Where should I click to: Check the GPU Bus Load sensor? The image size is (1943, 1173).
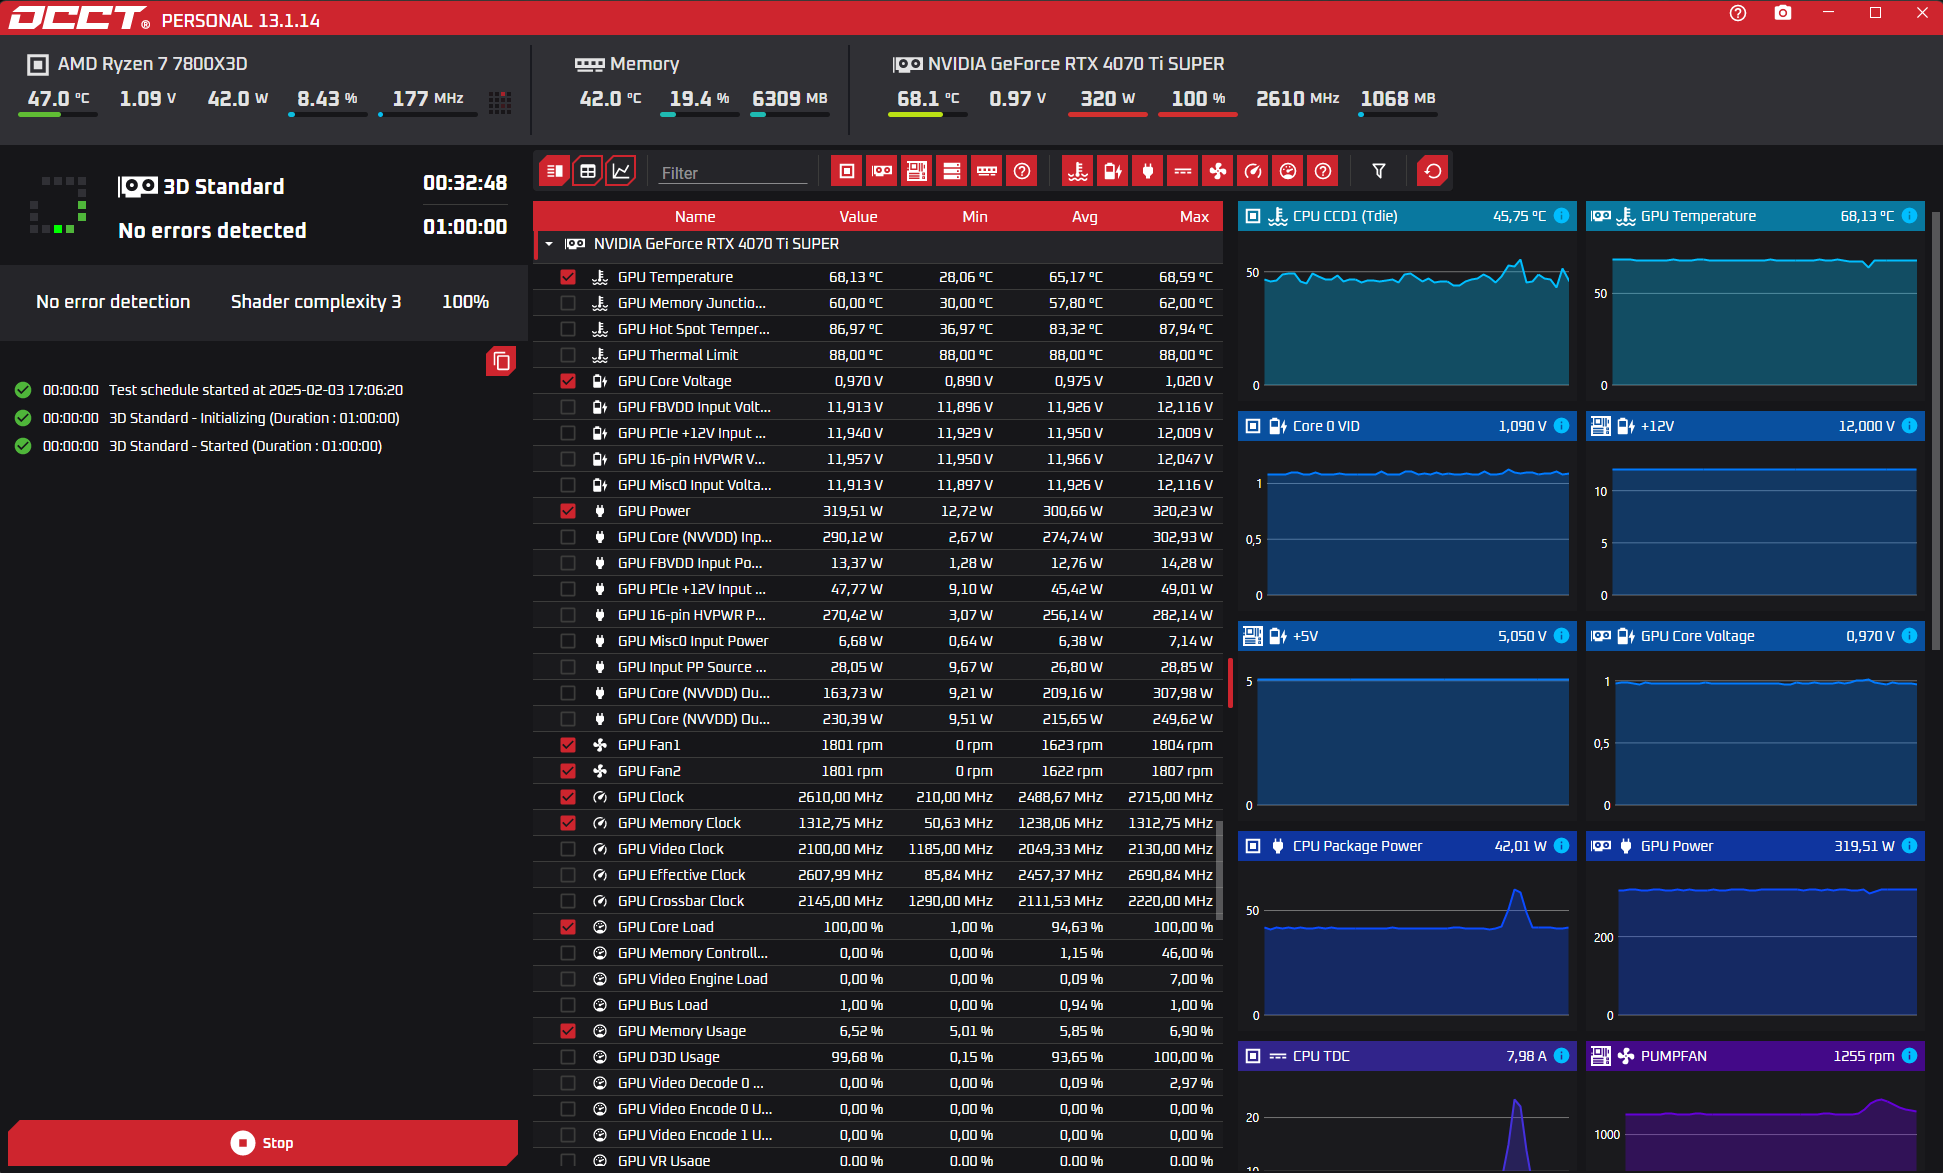[x=568, y=1005]
